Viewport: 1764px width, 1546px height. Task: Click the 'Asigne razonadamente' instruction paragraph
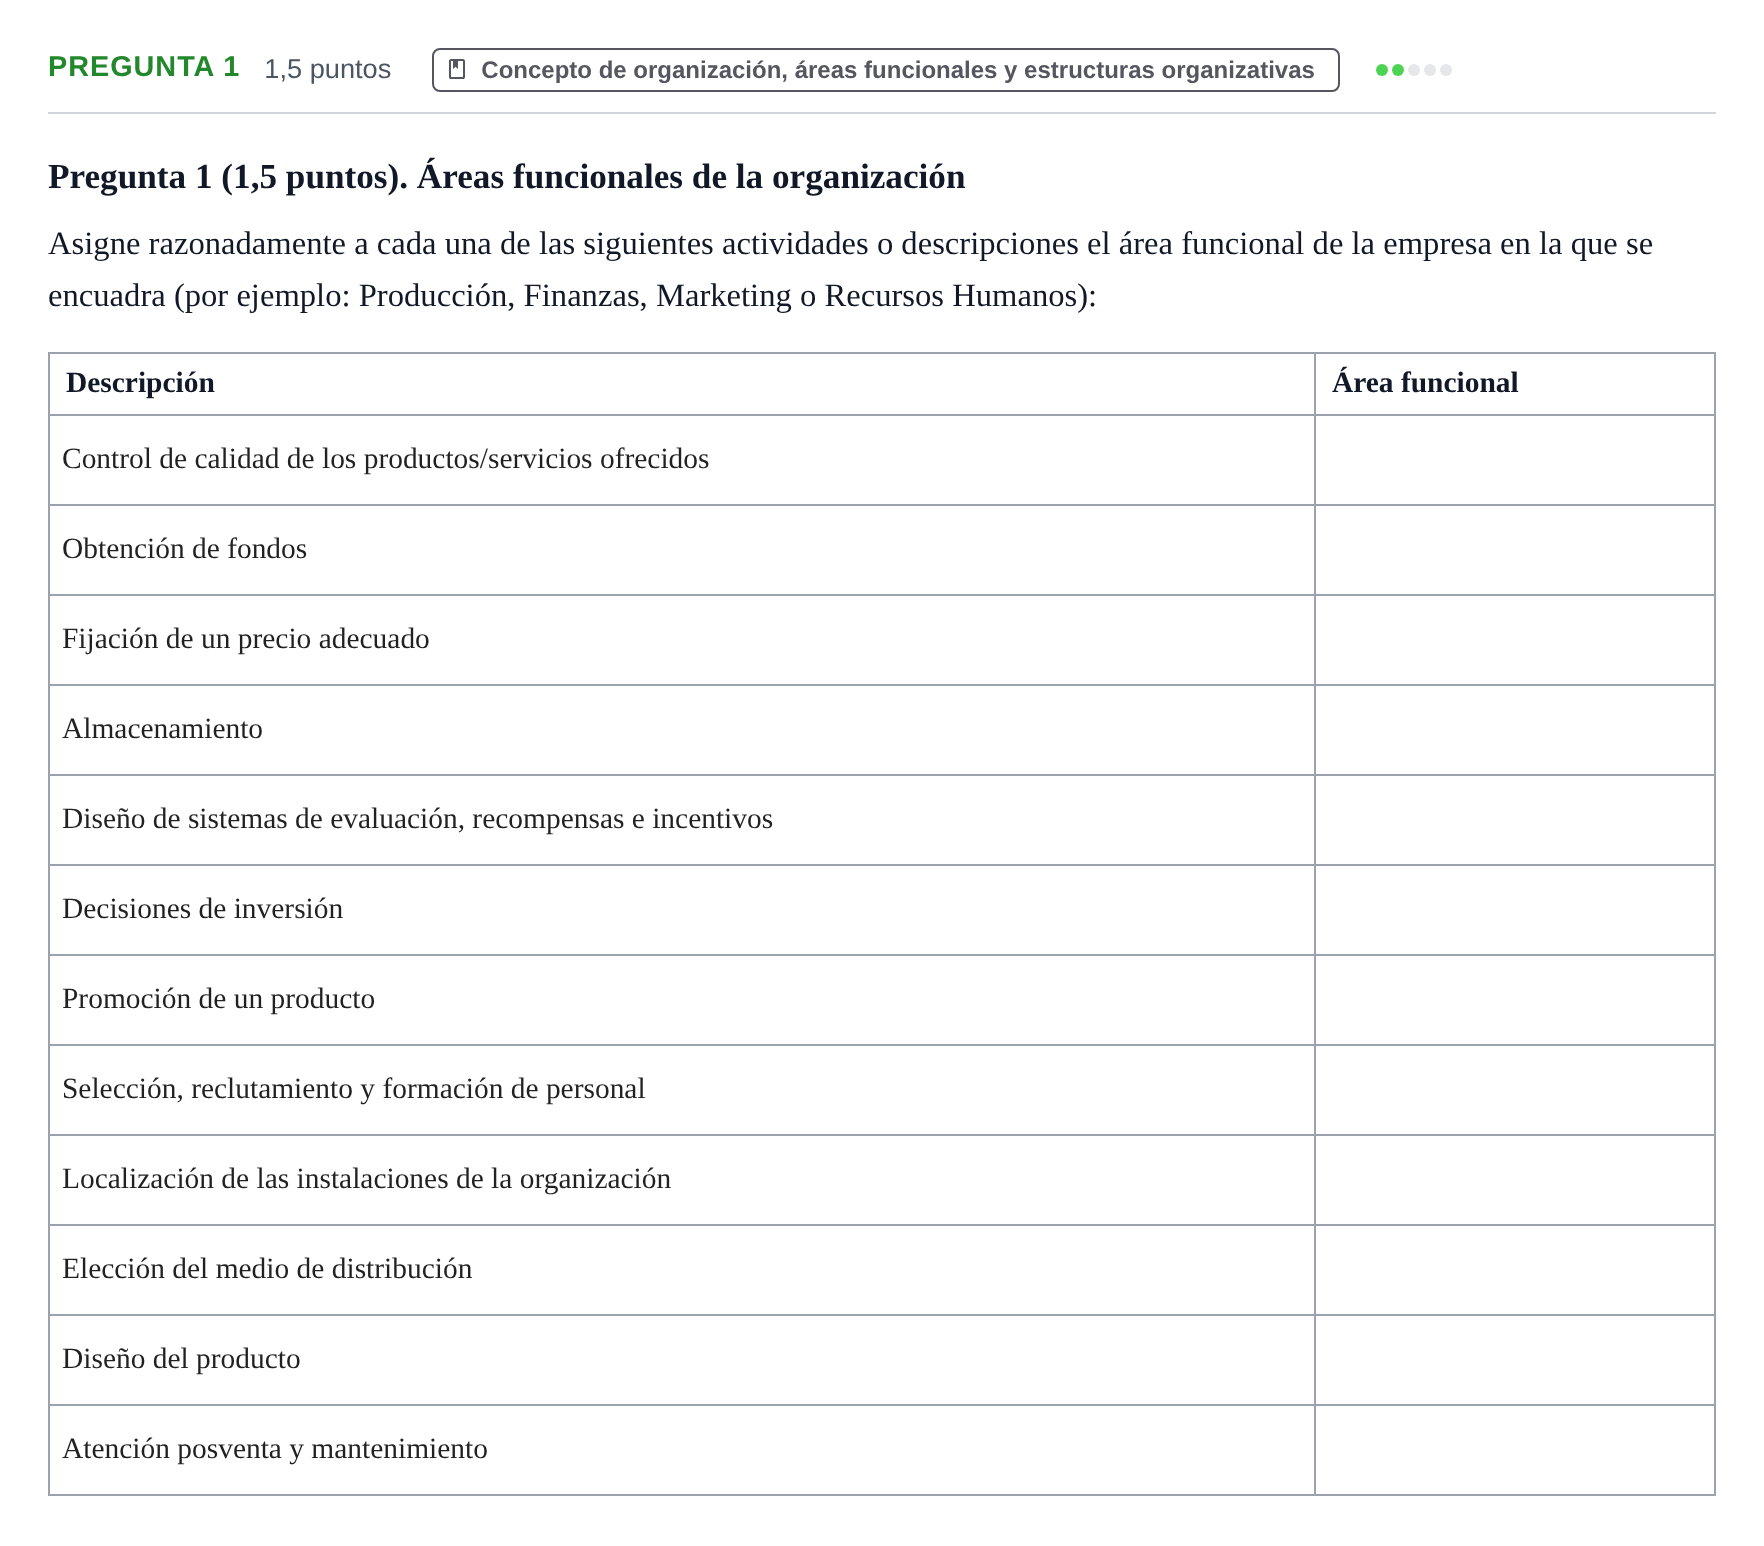(850, 270)
